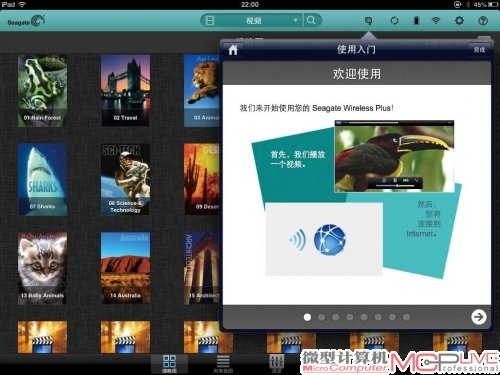The image size is (500, 375).
Task: Click the 欢迎使用 heading
Action: click(x=357, y=74)
